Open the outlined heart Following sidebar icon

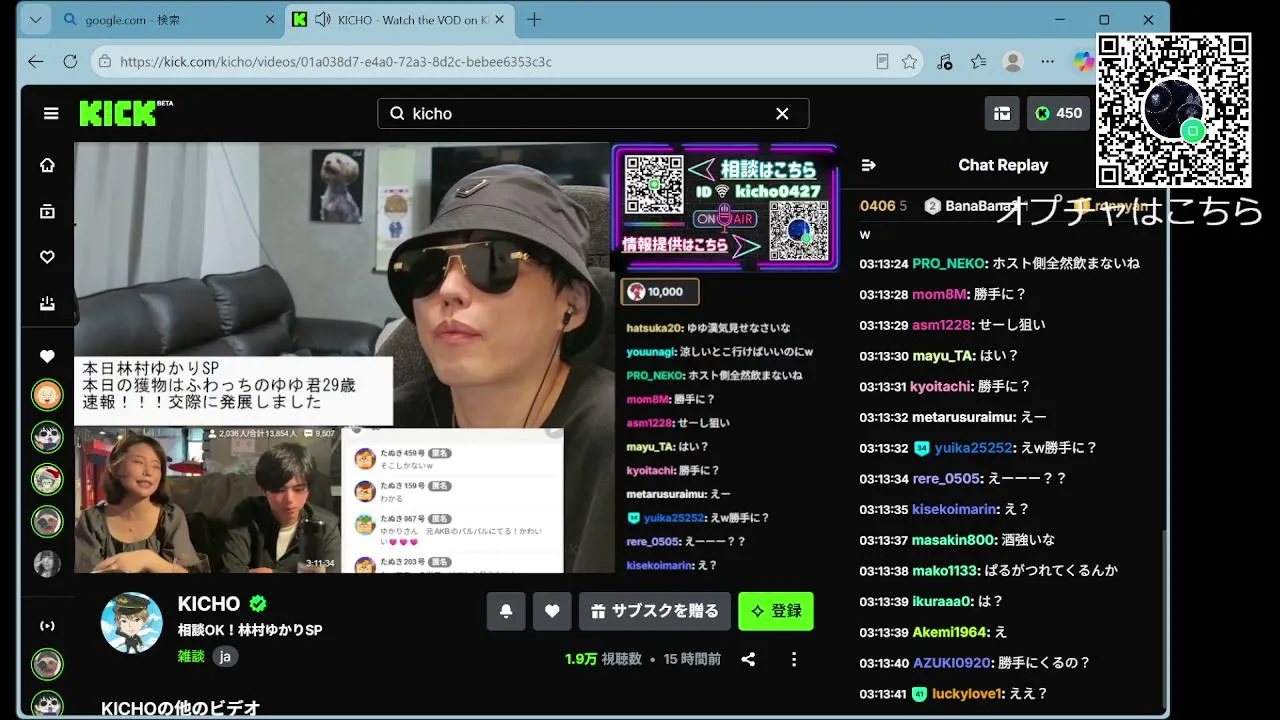[47, 257]
